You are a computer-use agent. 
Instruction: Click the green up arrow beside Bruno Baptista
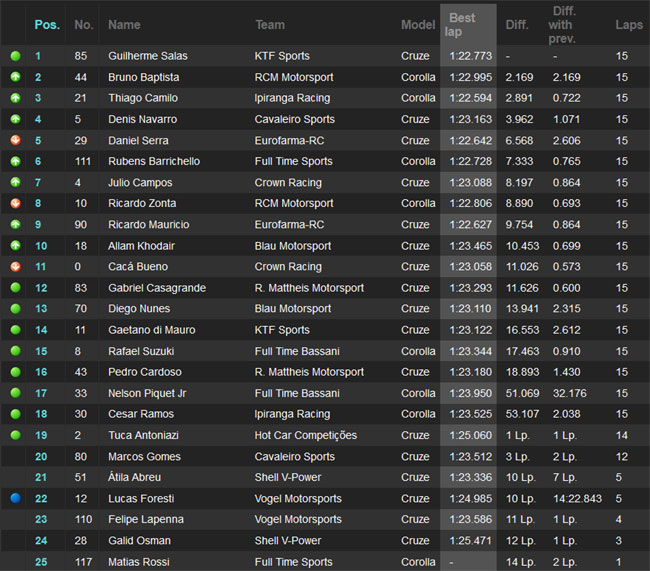[15, 77]
